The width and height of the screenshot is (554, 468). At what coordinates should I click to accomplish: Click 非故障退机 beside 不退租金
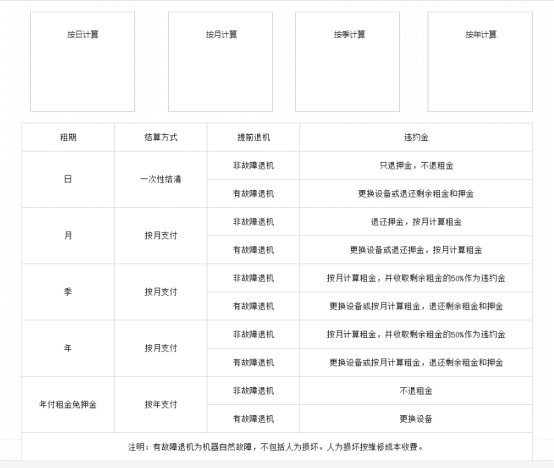point(253,391)
